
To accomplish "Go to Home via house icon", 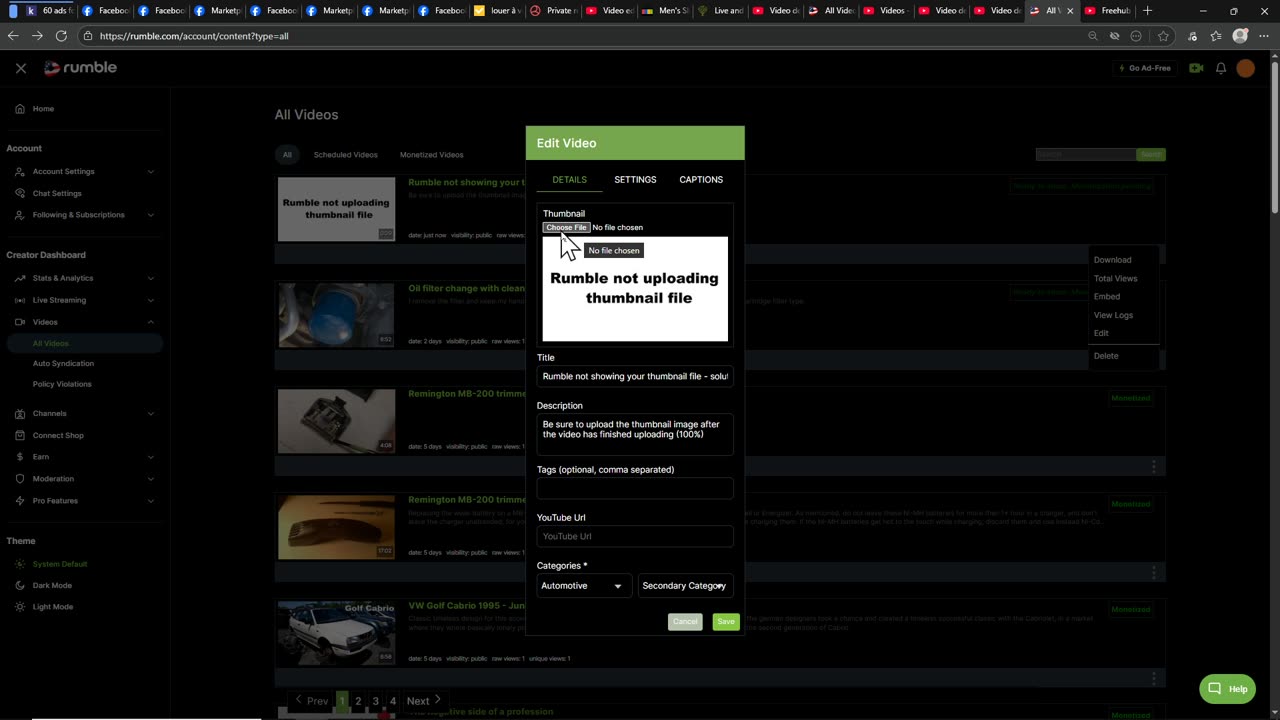I will coord(20,109).
